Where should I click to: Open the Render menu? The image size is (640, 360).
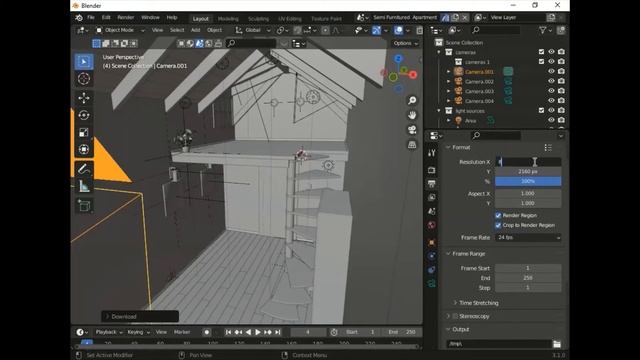point(126,18)
